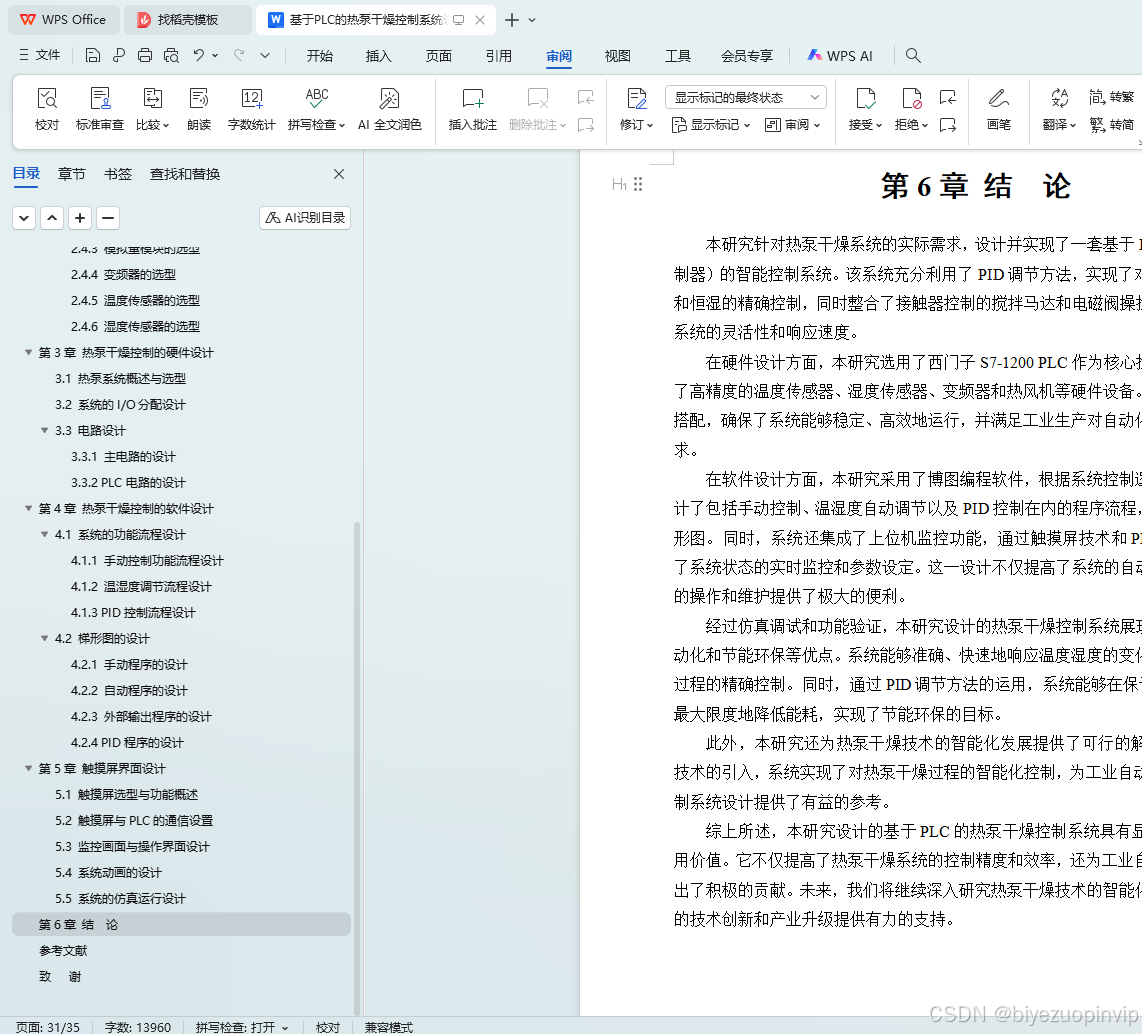
Task: Open the 视图 ribbon tab
Action: click(x=618, y=56)
